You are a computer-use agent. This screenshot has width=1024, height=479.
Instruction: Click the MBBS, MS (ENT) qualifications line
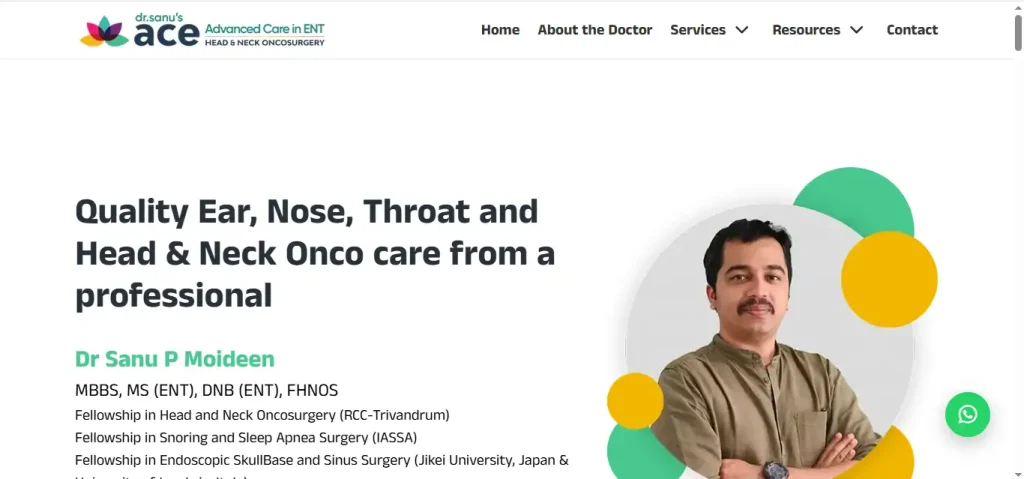pos(207,390)
